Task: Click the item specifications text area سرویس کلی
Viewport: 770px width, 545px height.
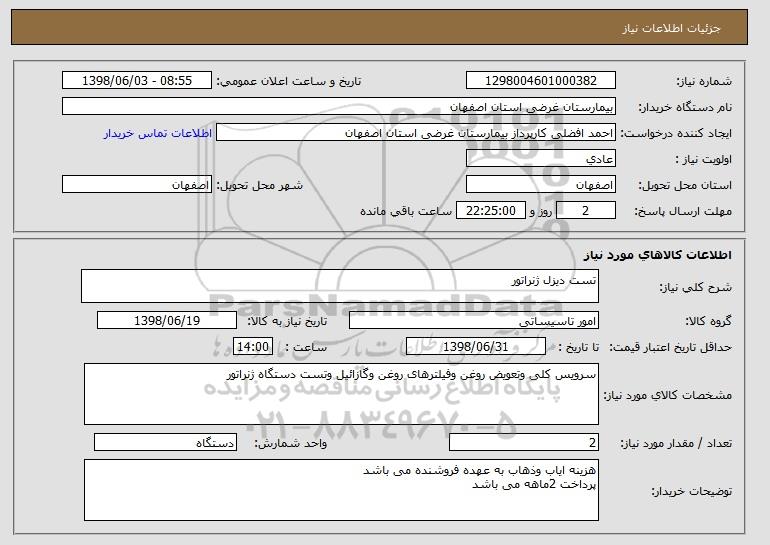Action: 341,394
